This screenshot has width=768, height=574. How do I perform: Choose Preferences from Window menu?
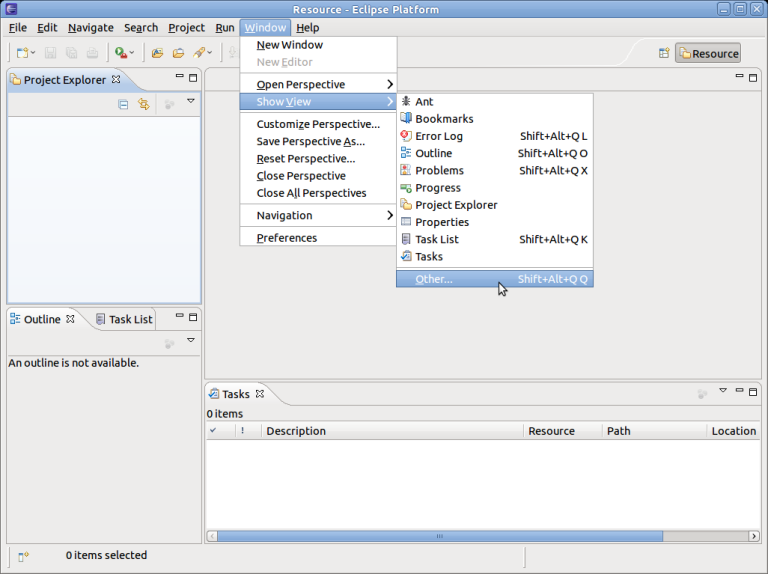[286, 238]
